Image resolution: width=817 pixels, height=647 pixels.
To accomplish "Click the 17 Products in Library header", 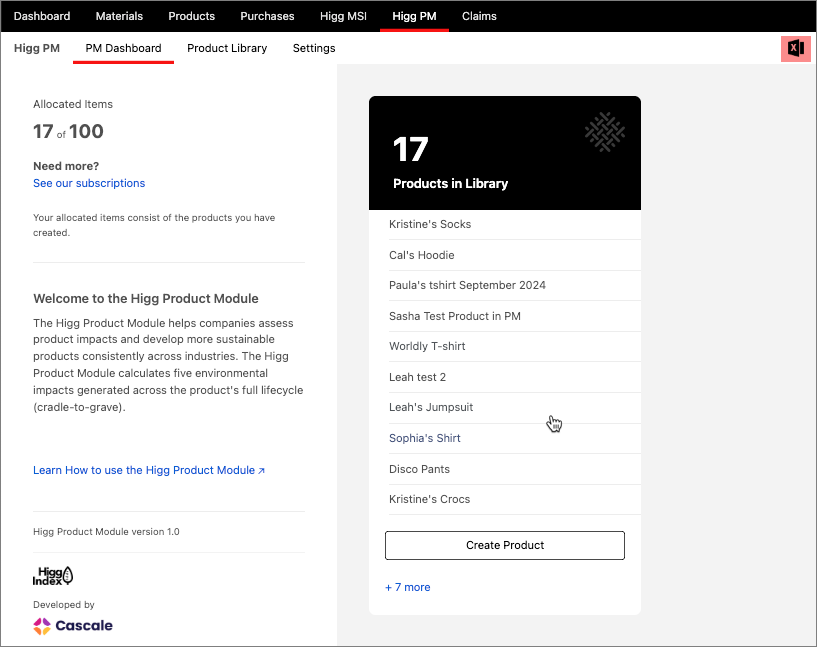I will [x=504, y=153].
